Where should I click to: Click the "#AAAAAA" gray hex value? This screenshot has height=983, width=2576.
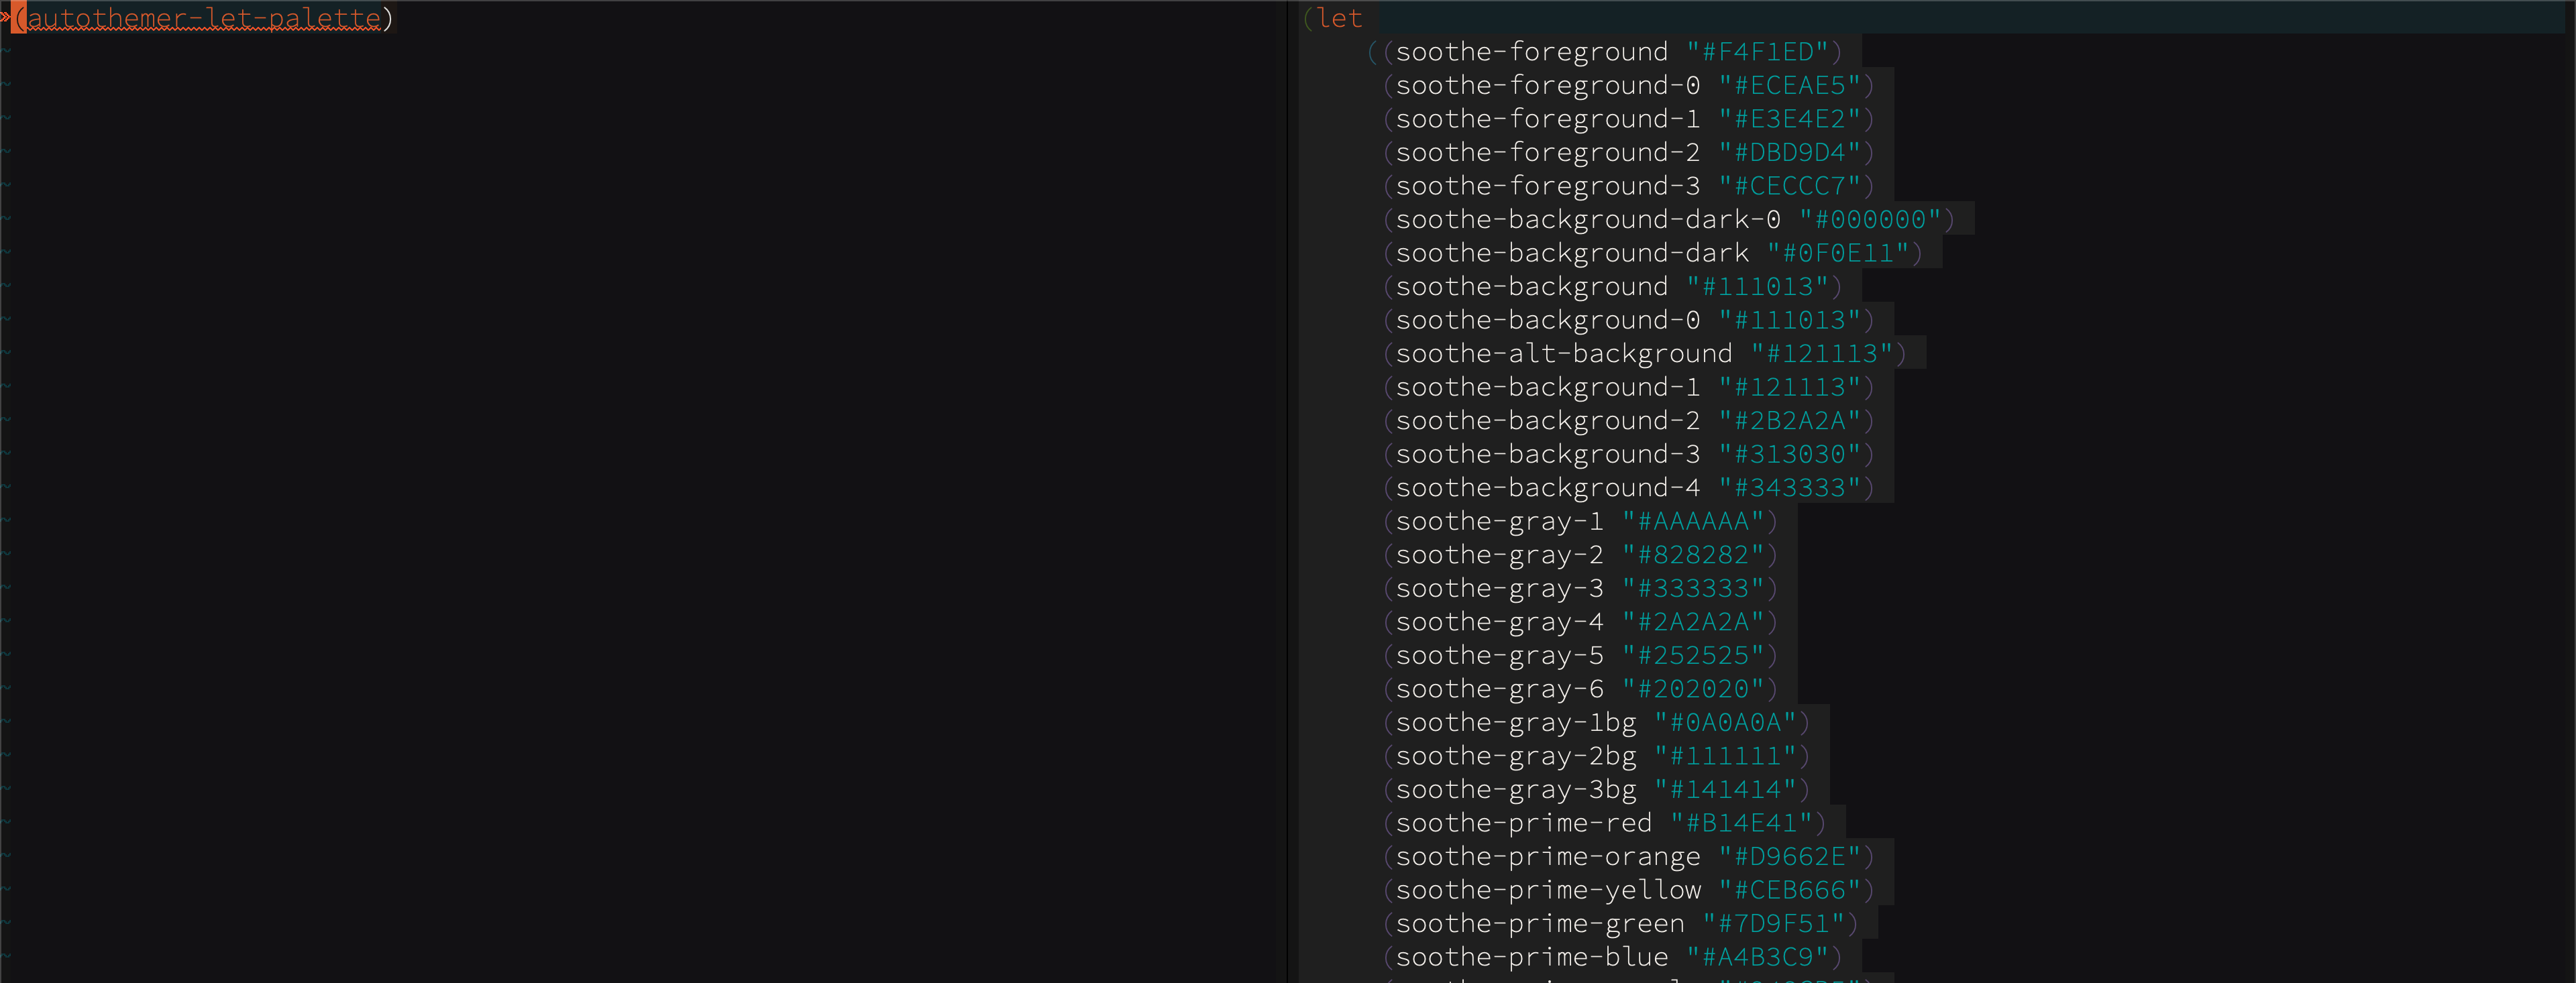click(1693, 522)
